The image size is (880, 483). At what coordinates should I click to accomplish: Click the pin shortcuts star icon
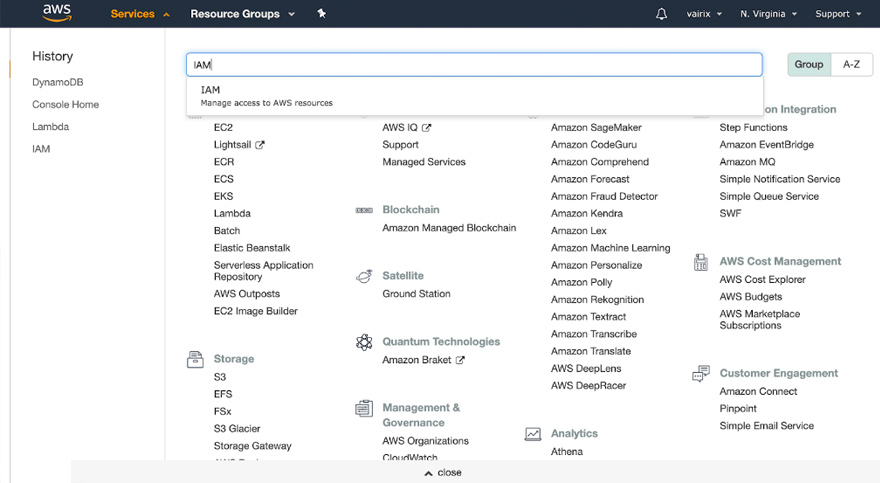click(322, 13)
